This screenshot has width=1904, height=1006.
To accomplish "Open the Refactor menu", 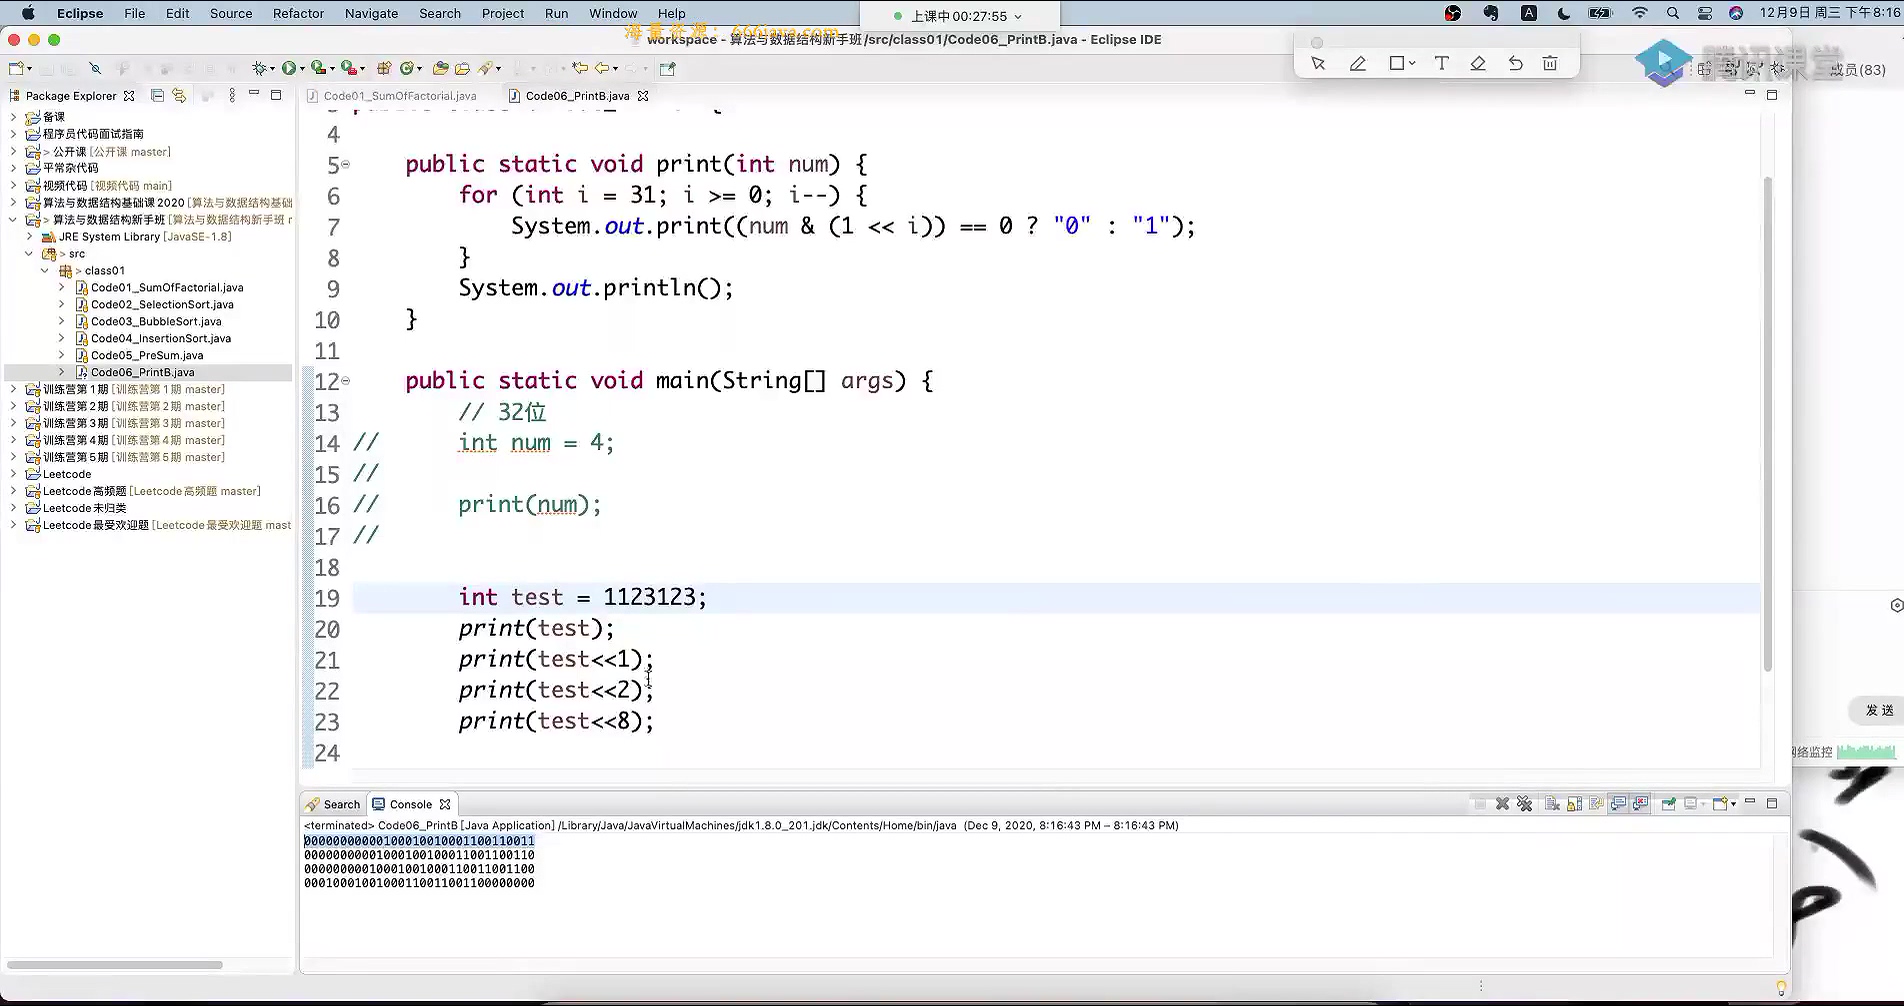I will [298, 13].
